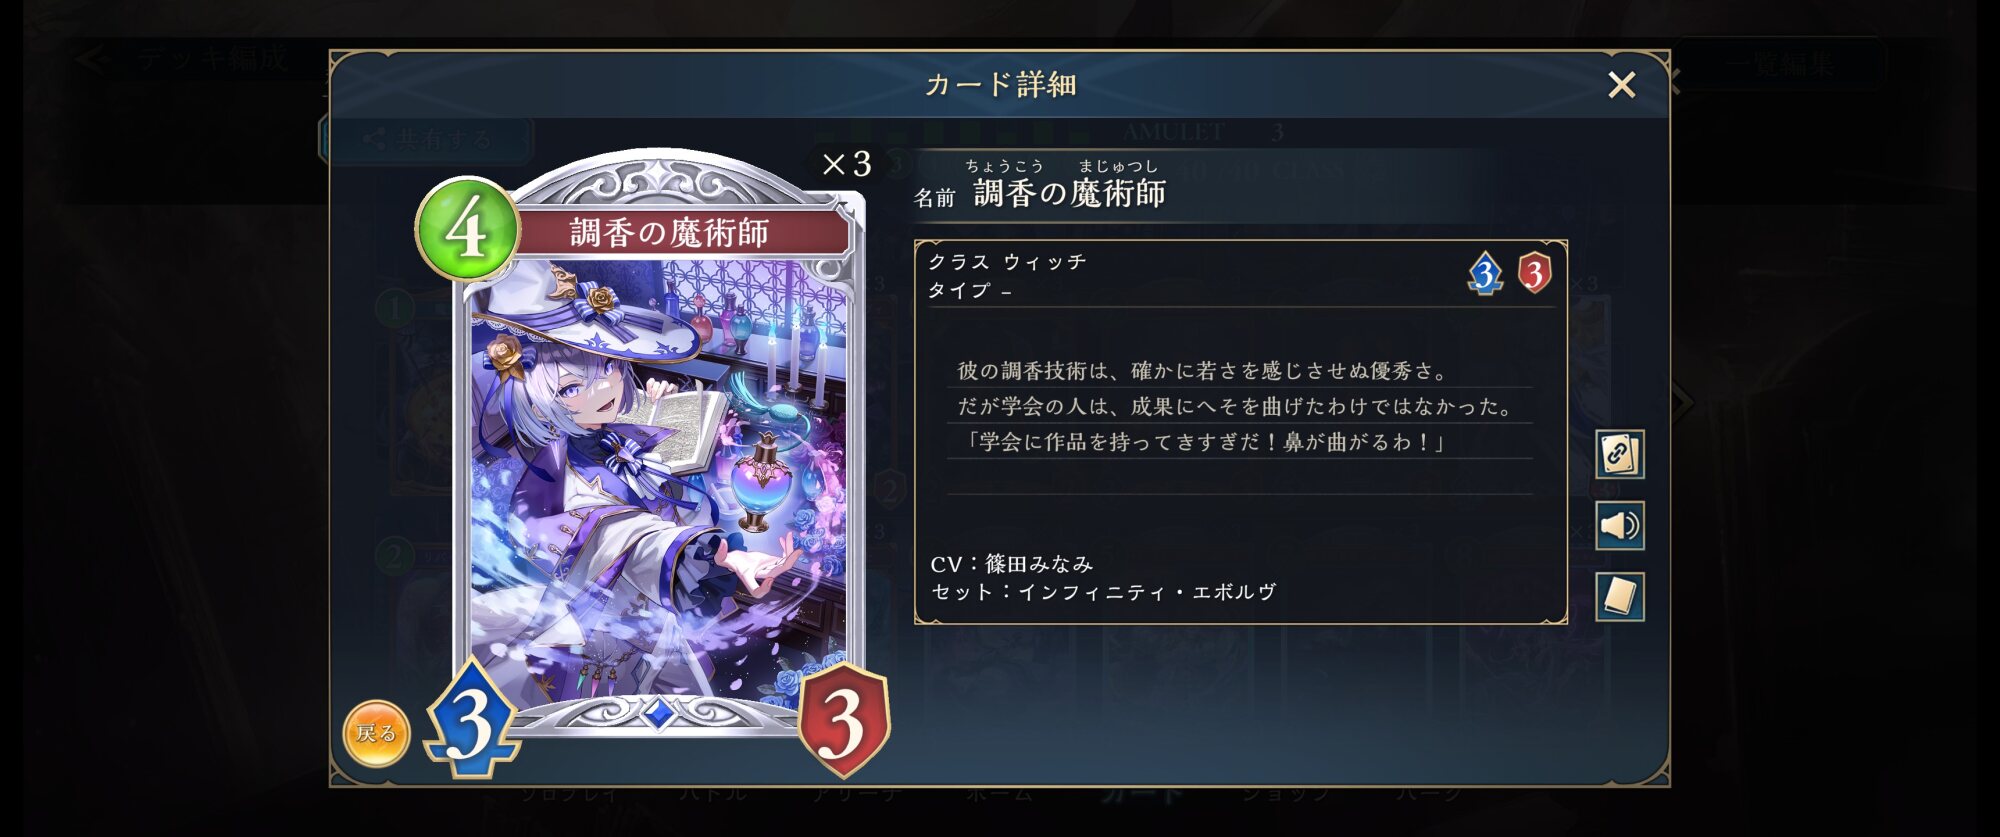Screen dimensions: 2000x837
Task: Click the ×3 card count label
Action: [846, 164]
